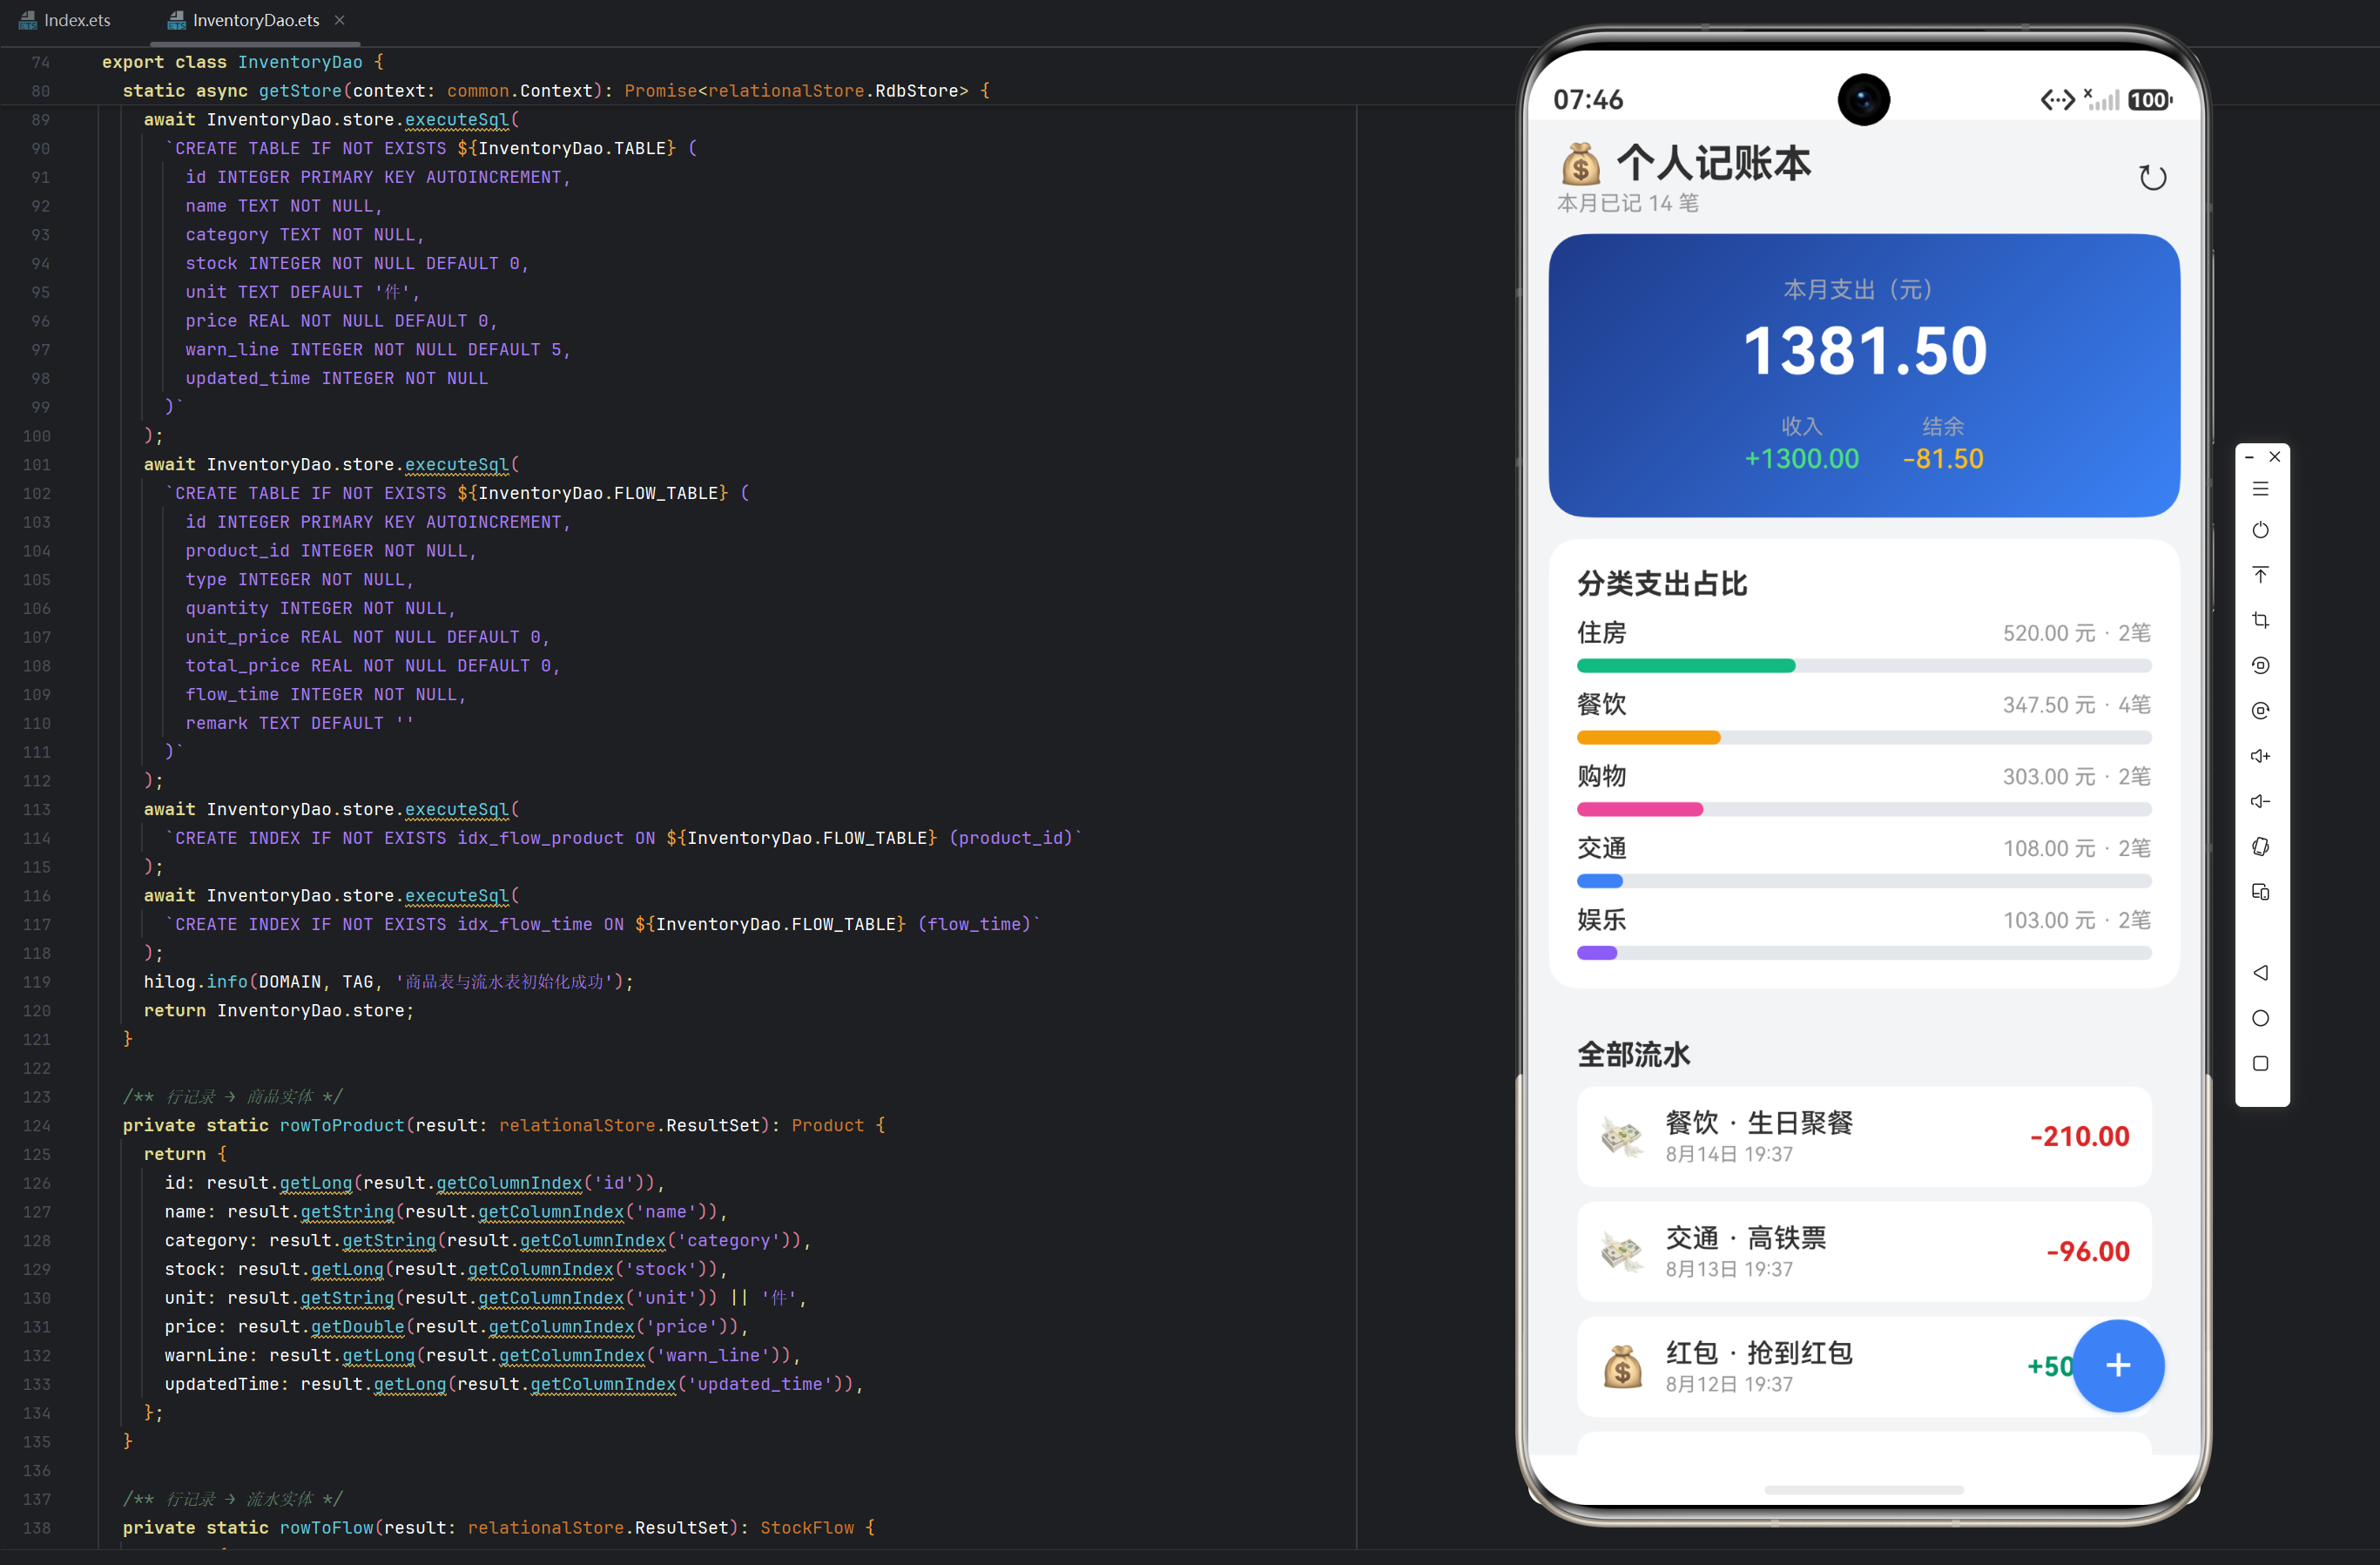Tap the 520.00 元 · 2笔 amount
2380x1565 pixels.
pos(2076,634)
